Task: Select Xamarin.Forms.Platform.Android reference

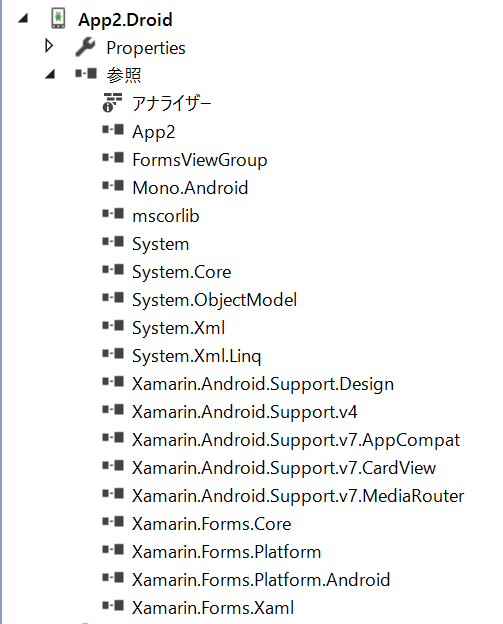Action: tap(261, 580)
